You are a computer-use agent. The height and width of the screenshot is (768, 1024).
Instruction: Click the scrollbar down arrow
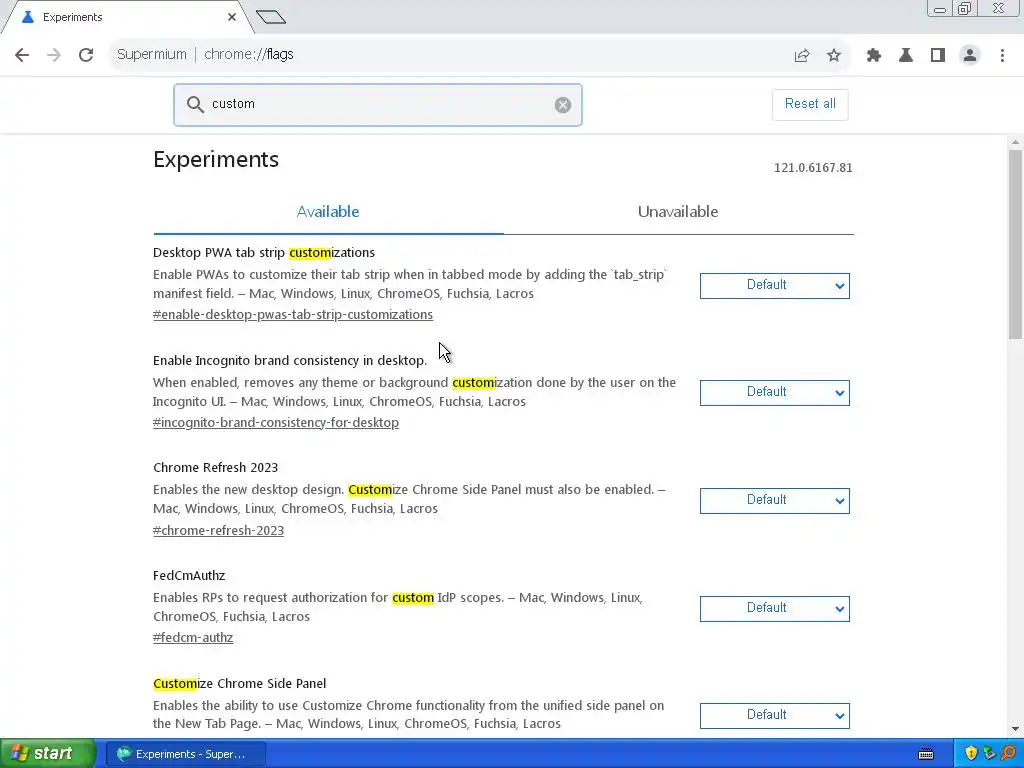click(x=1015, y=729)
